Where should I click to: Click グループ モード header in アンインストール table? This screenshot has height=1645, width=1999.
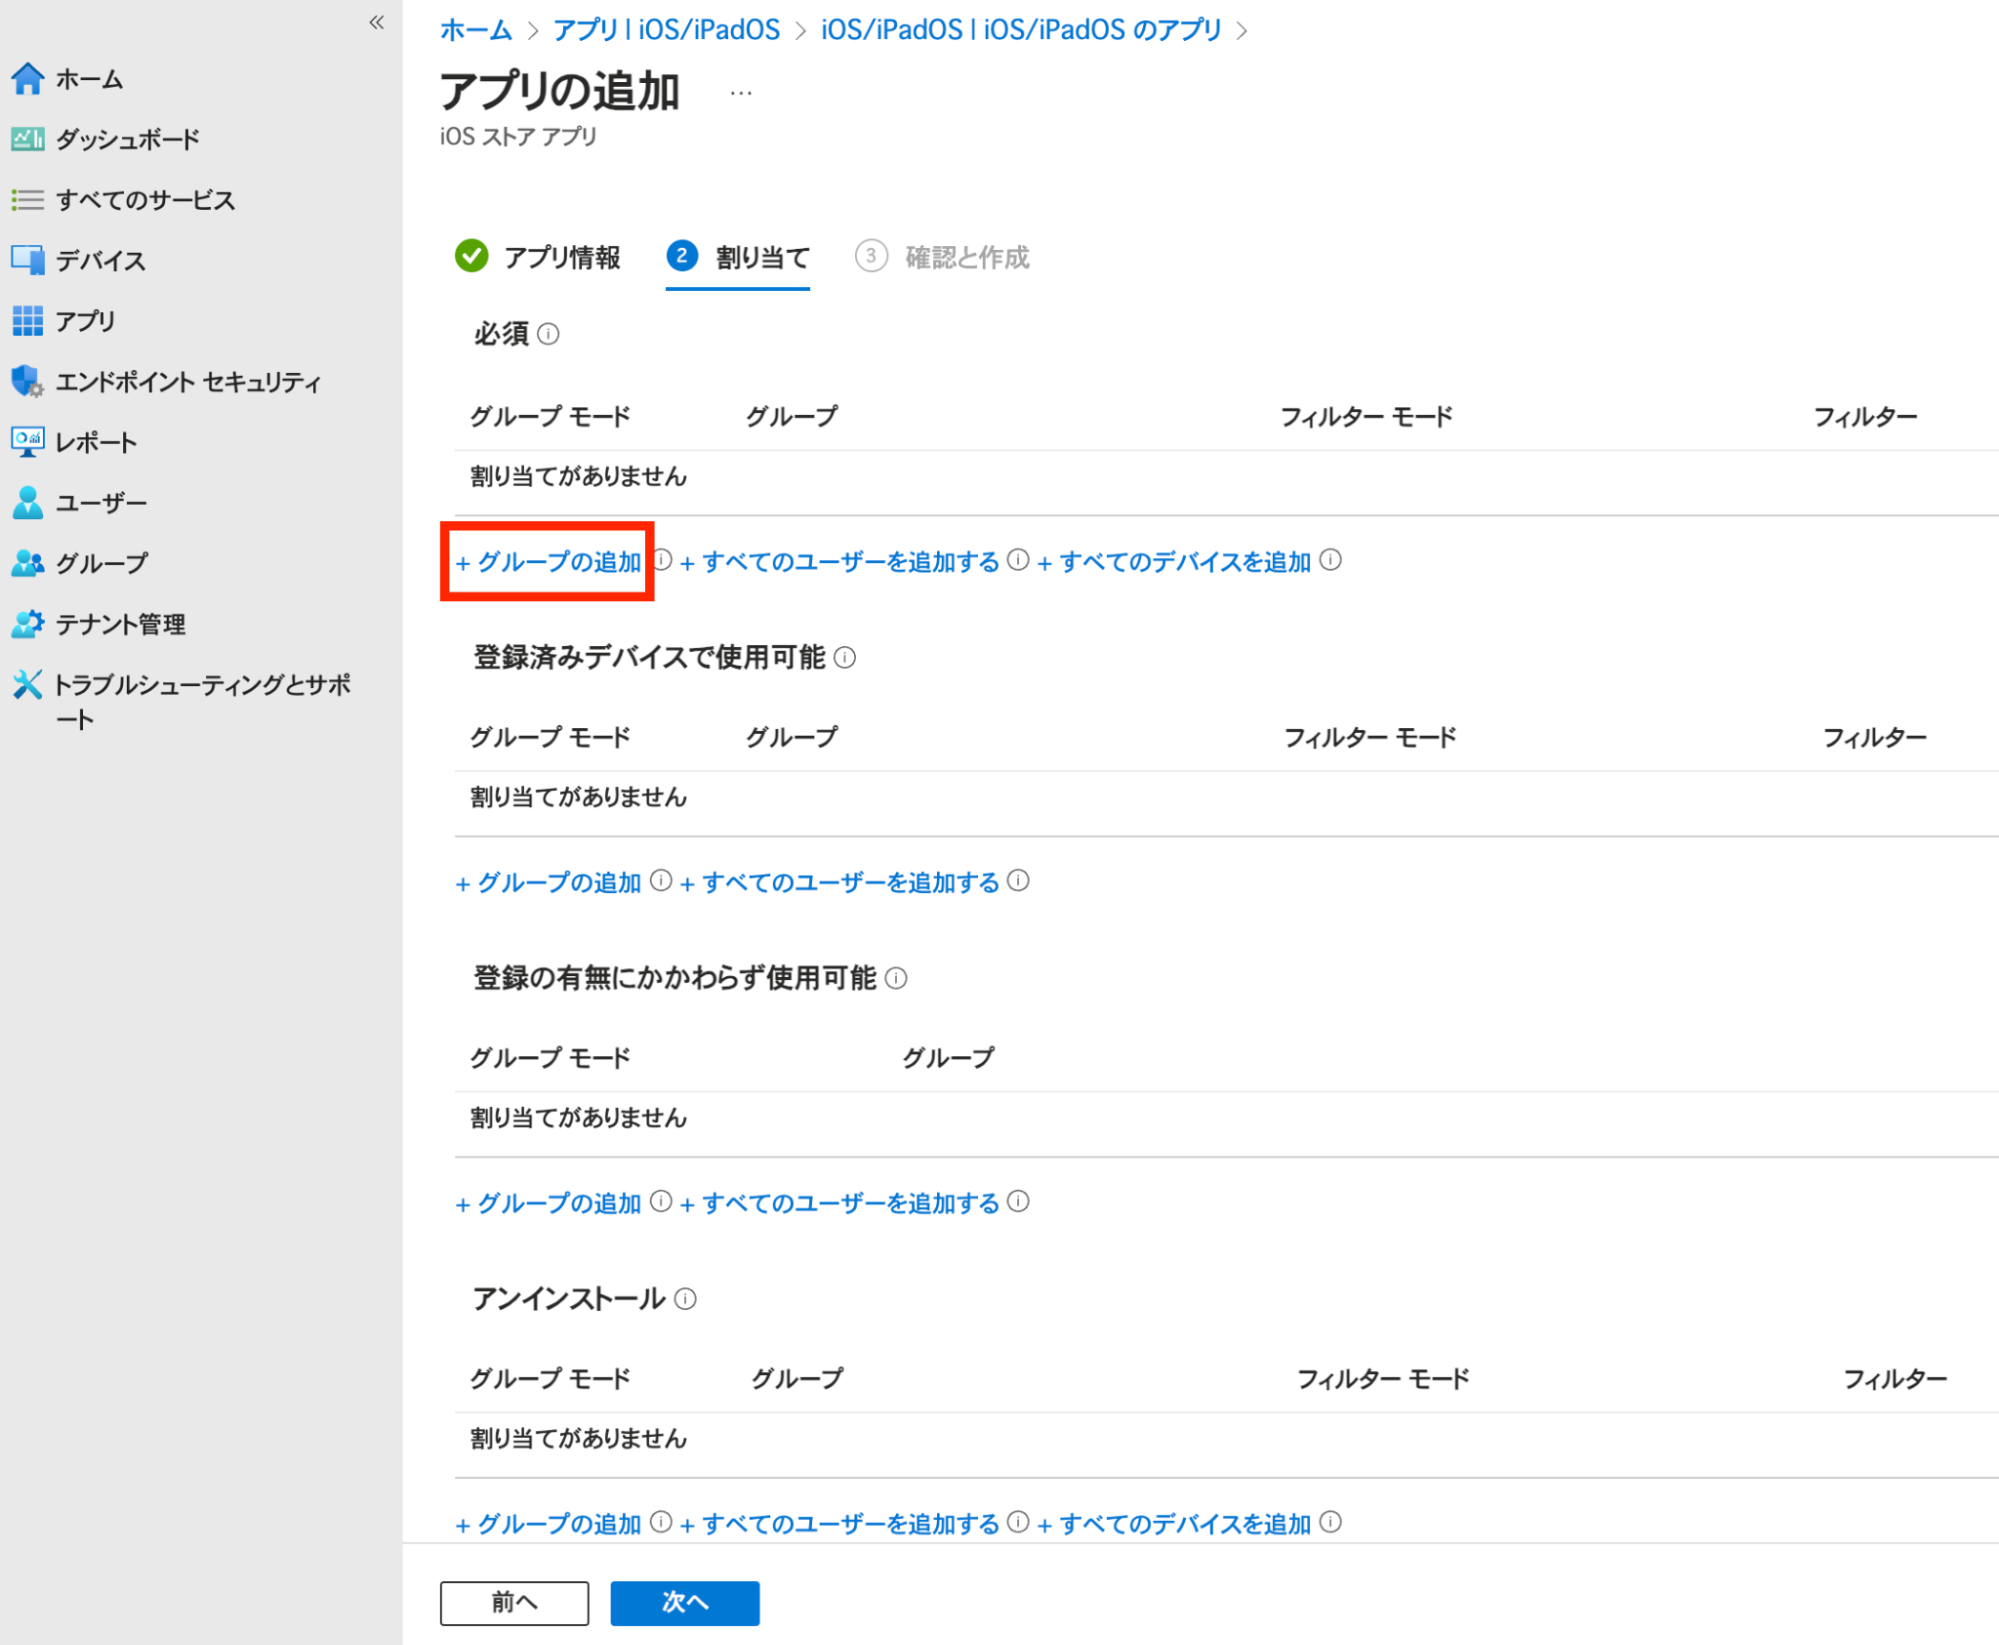click(x=550, y=1379)
